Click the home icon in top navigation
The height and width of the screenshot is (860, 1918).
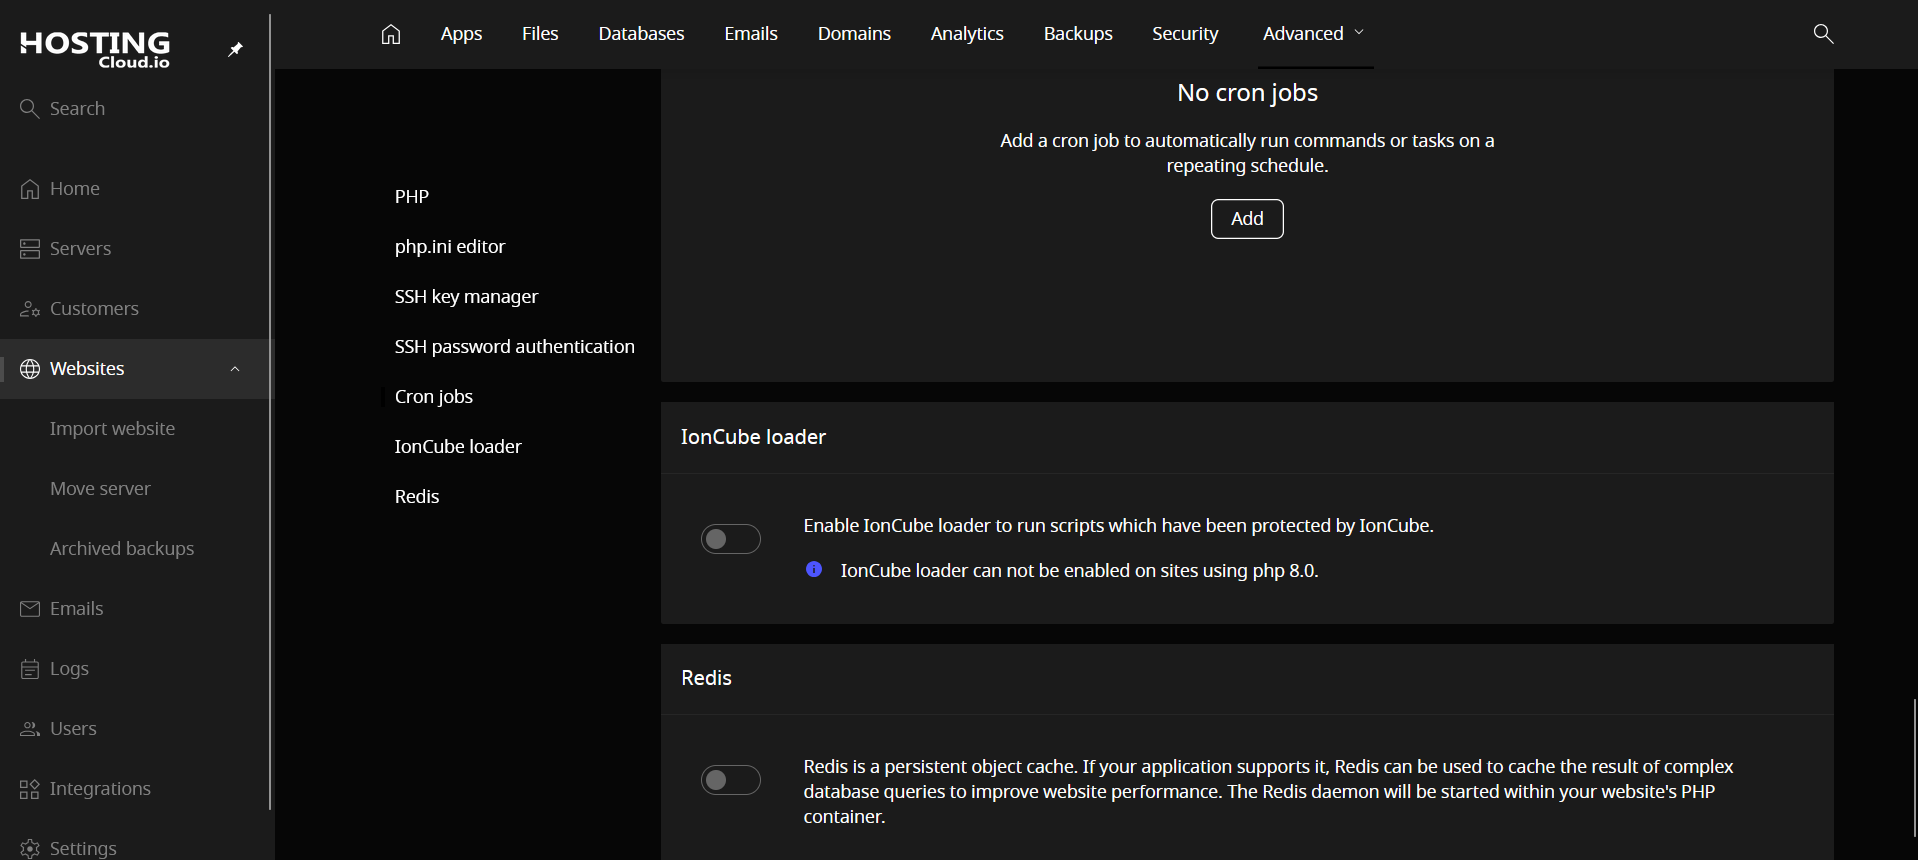tap(391, 34)
